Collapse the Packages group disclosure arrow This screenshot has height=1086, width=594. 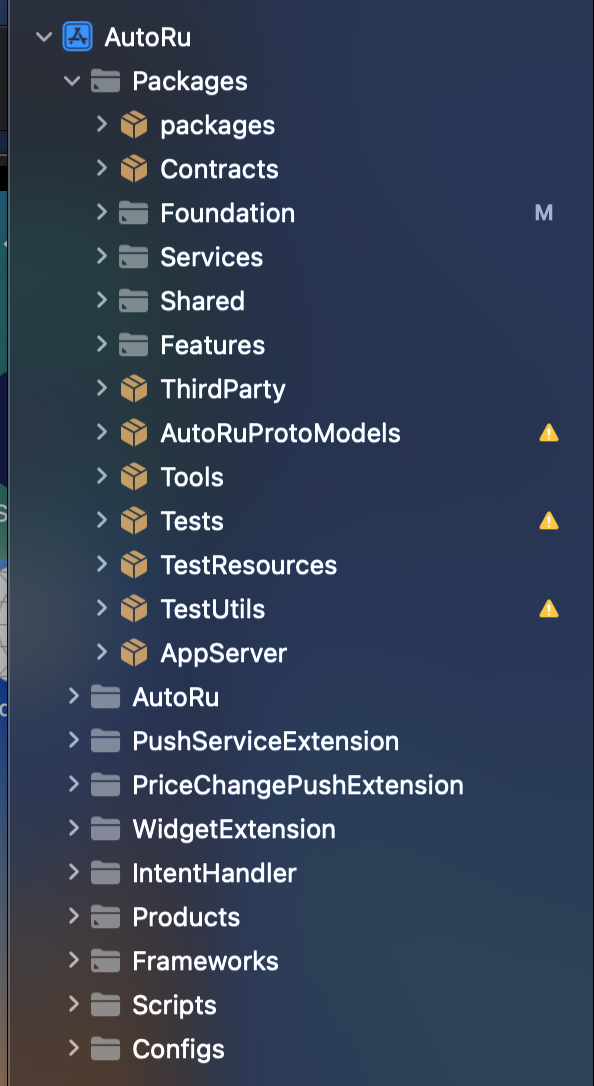click(72, 81)
